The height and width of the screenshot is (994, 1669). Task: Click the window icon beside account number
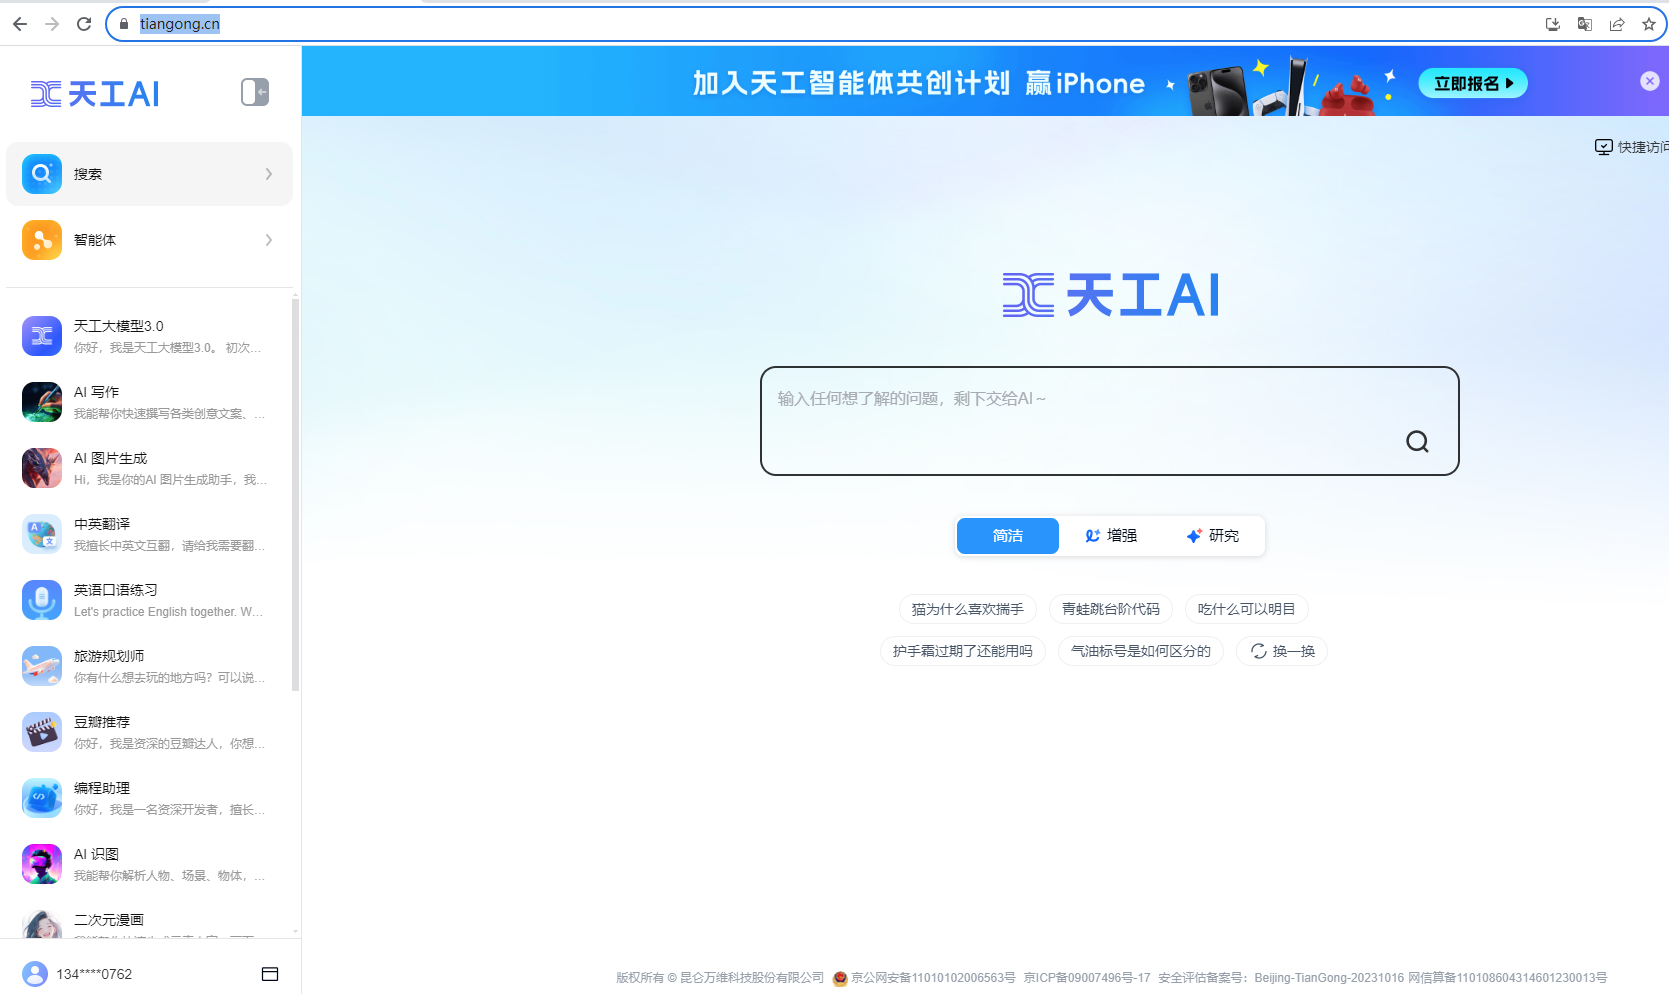click(x=270, y=974)
